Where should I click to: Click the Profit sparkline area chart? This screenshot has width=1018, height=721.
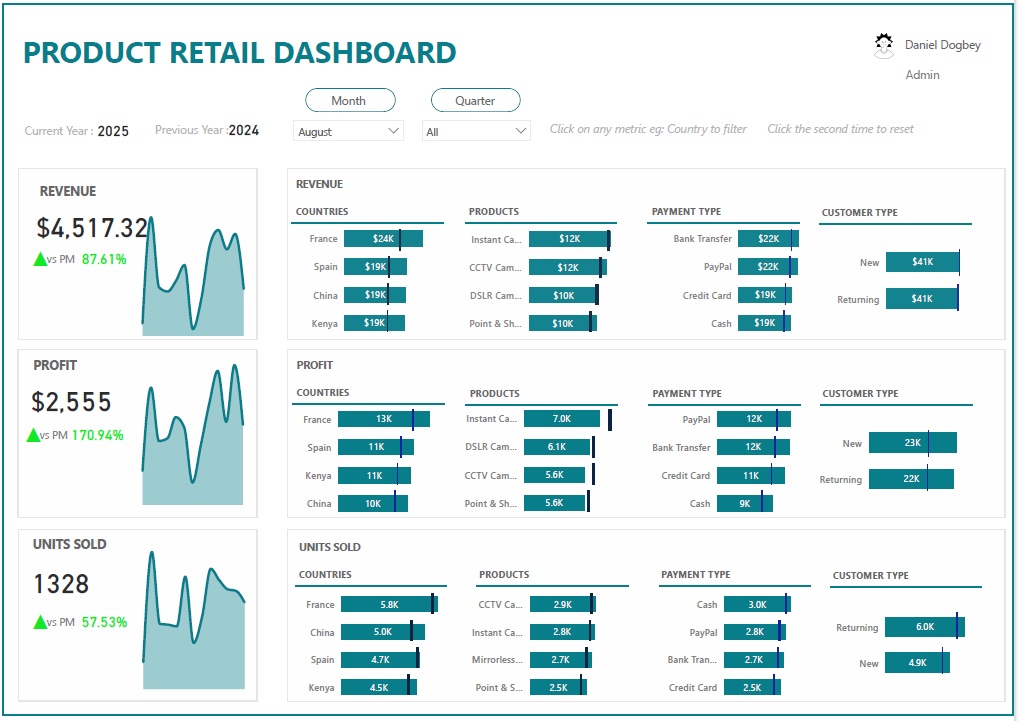(193, 434)
